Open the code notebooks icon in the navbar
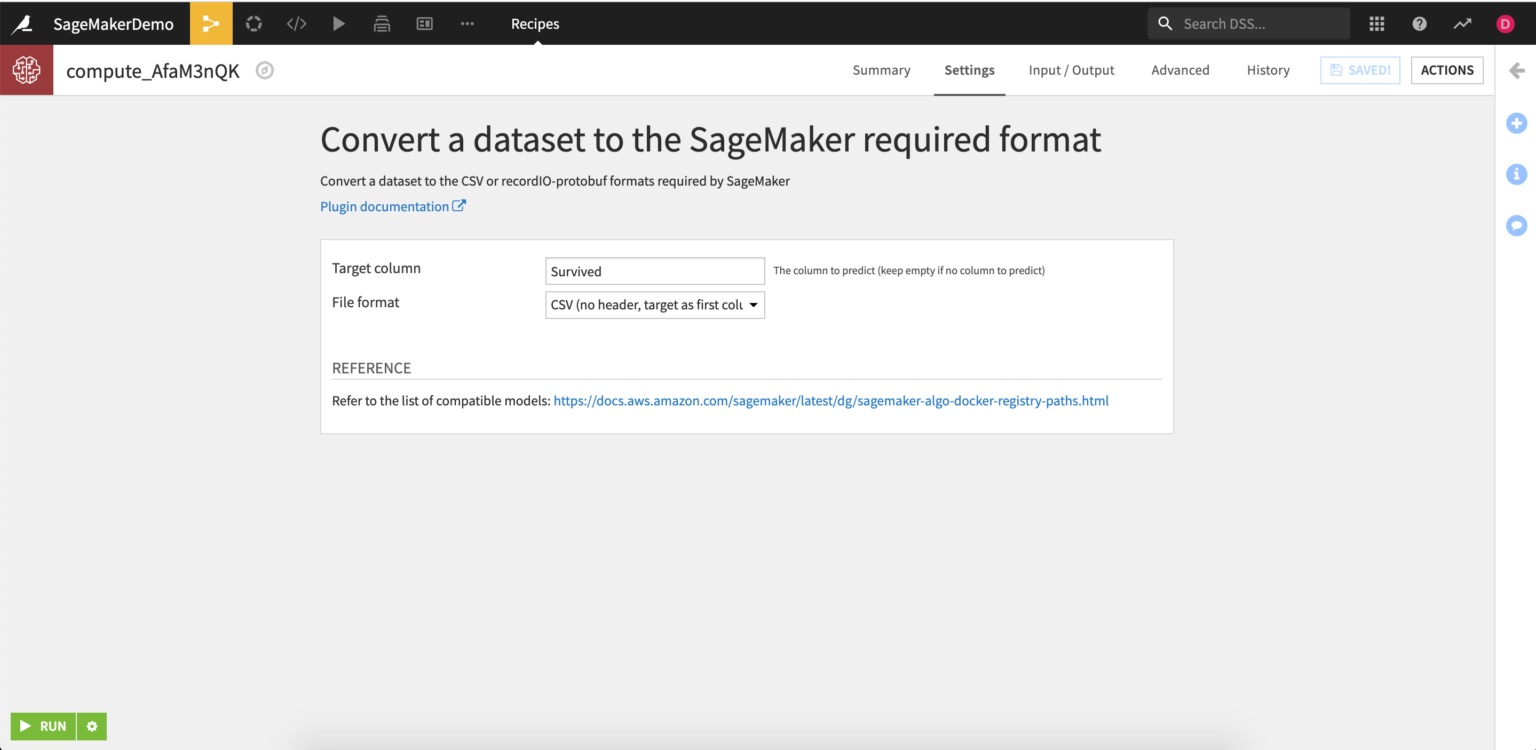The width and height of the screenshot is (1536, 750). pyautogui.click(x=296, y=23)
